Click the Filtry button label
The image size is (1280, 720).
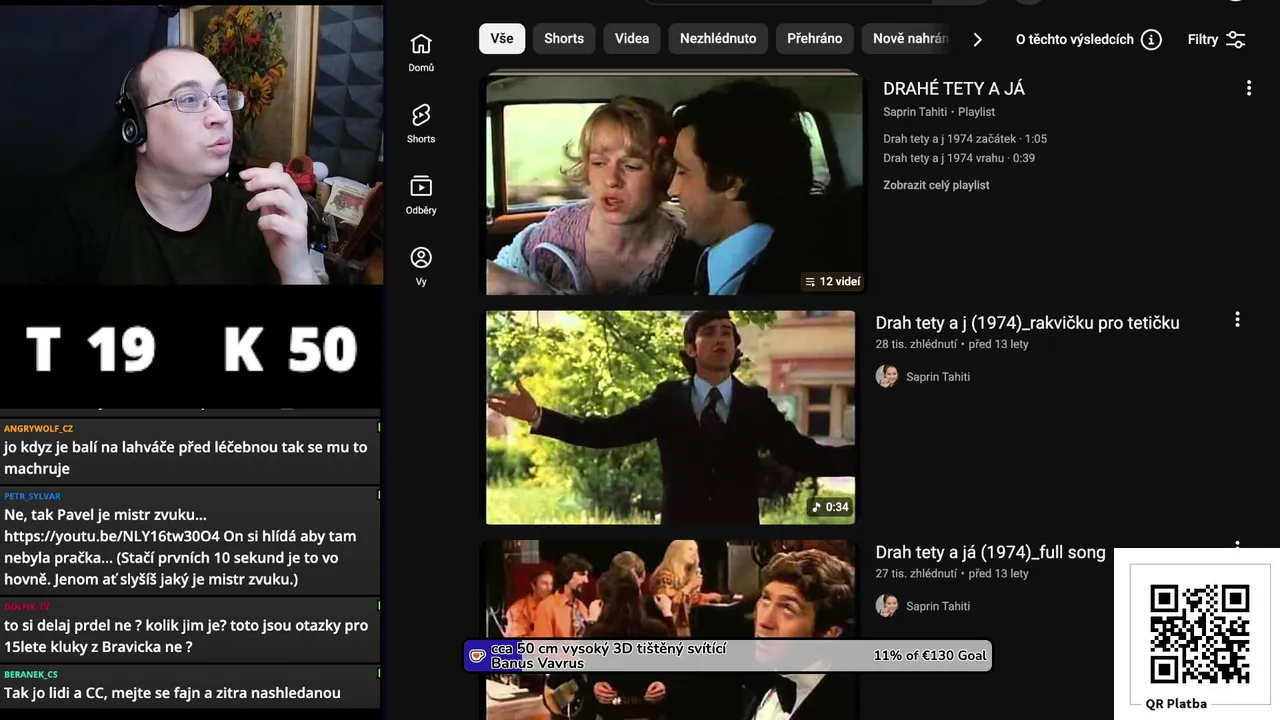click(1203, 39)
